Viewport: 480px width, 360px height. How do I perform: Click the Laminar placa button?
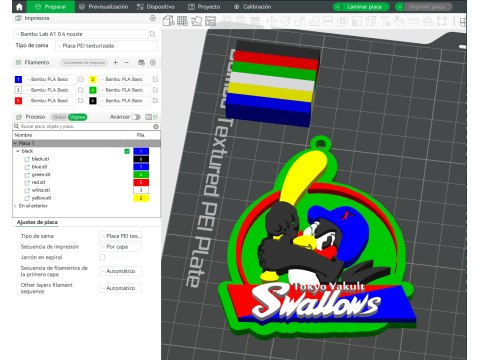[x=364, y=7]
